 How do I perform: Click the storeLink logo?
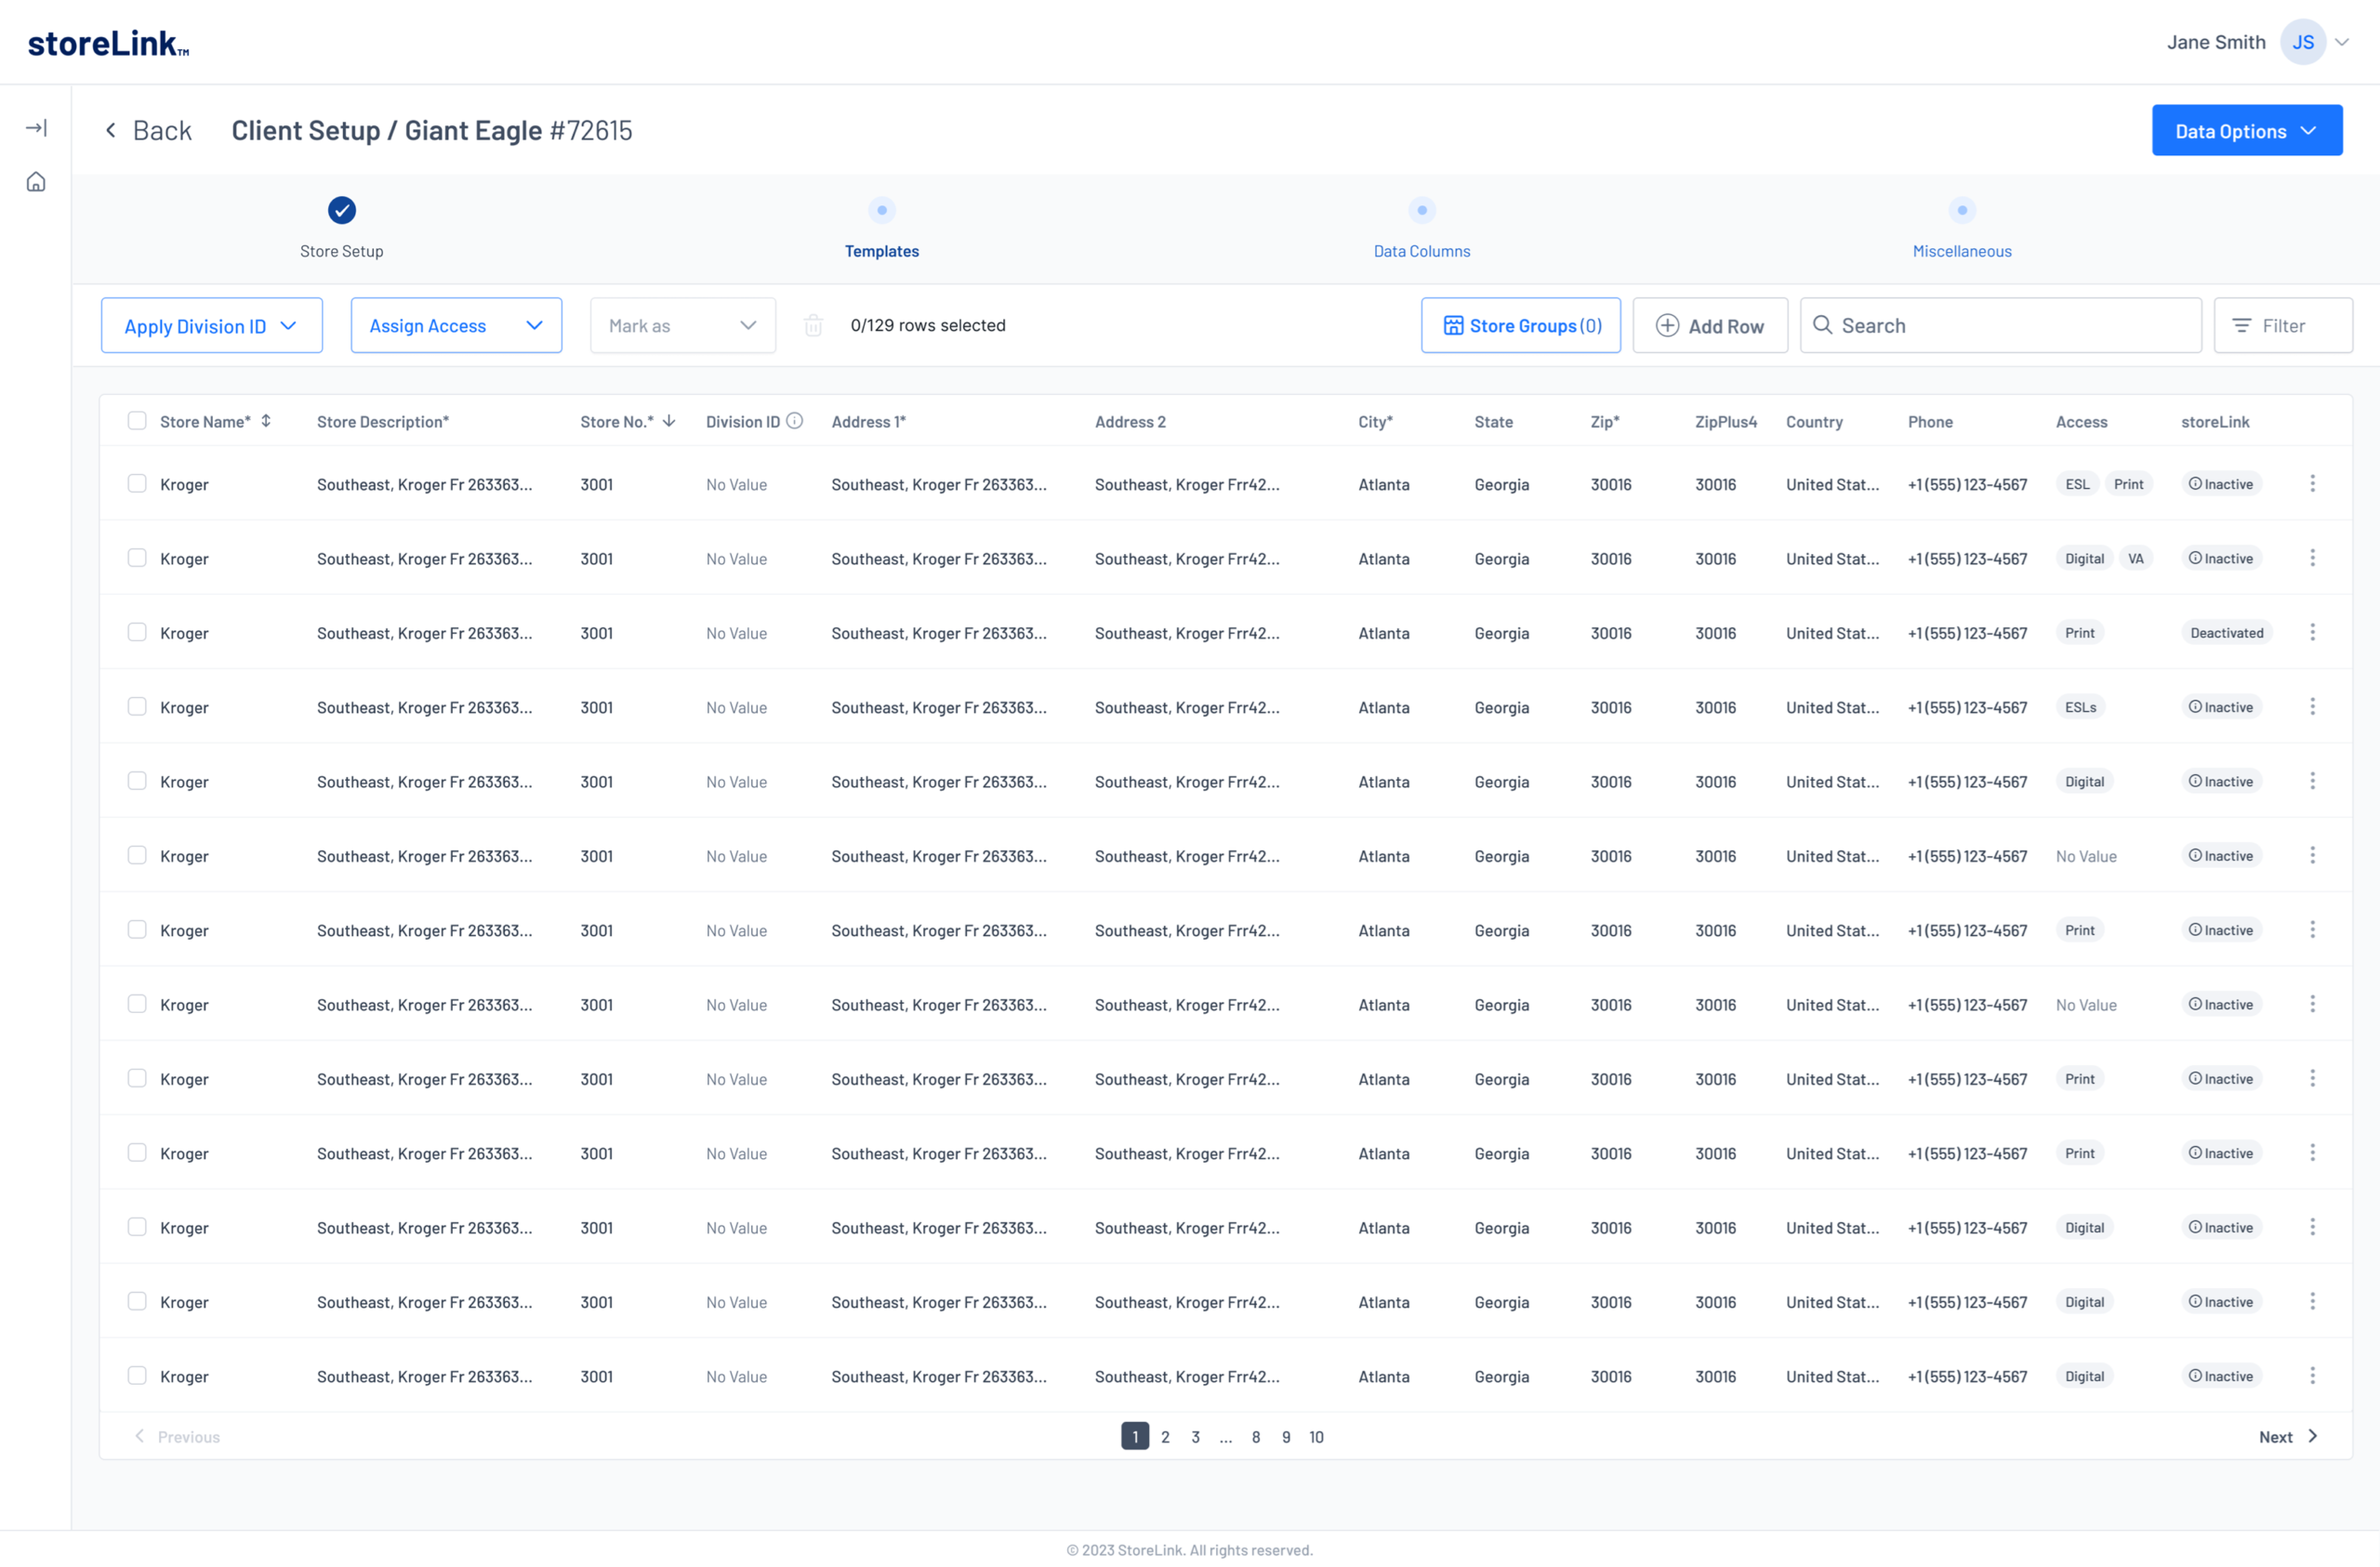click(x=108, y=43)
